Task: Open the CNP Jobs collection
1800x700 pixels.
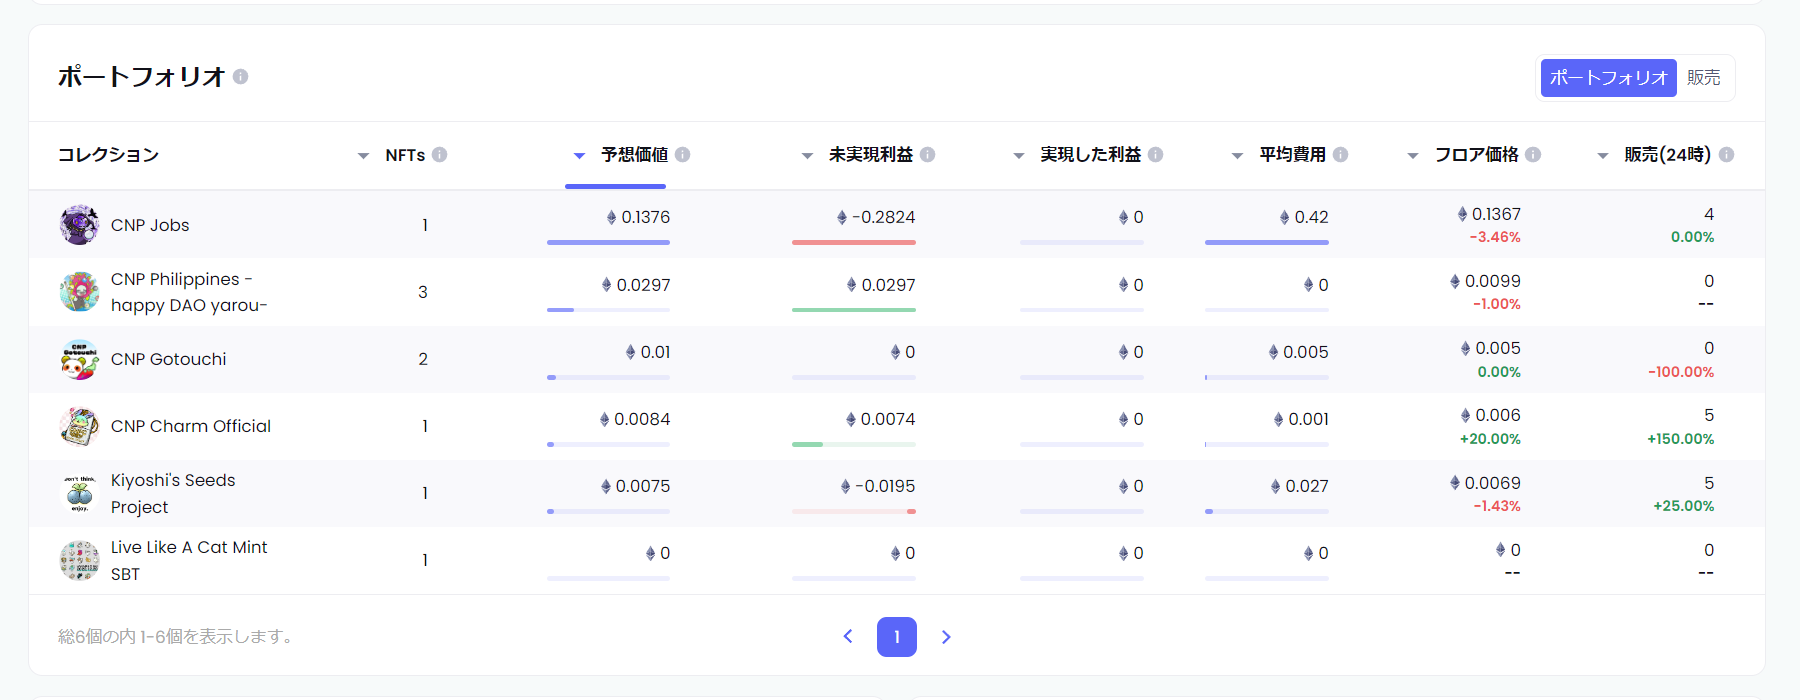Action: pyautogui.click(x=150, y=225)
